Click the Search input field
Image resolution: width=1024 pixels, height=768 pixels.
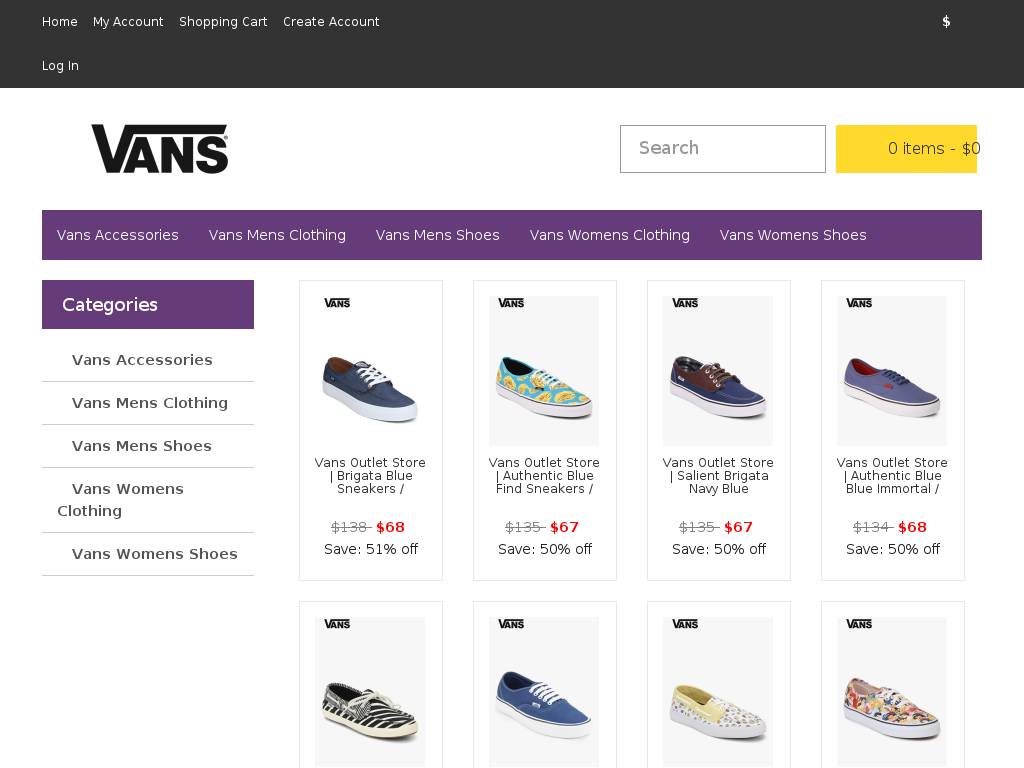(722, 149)
